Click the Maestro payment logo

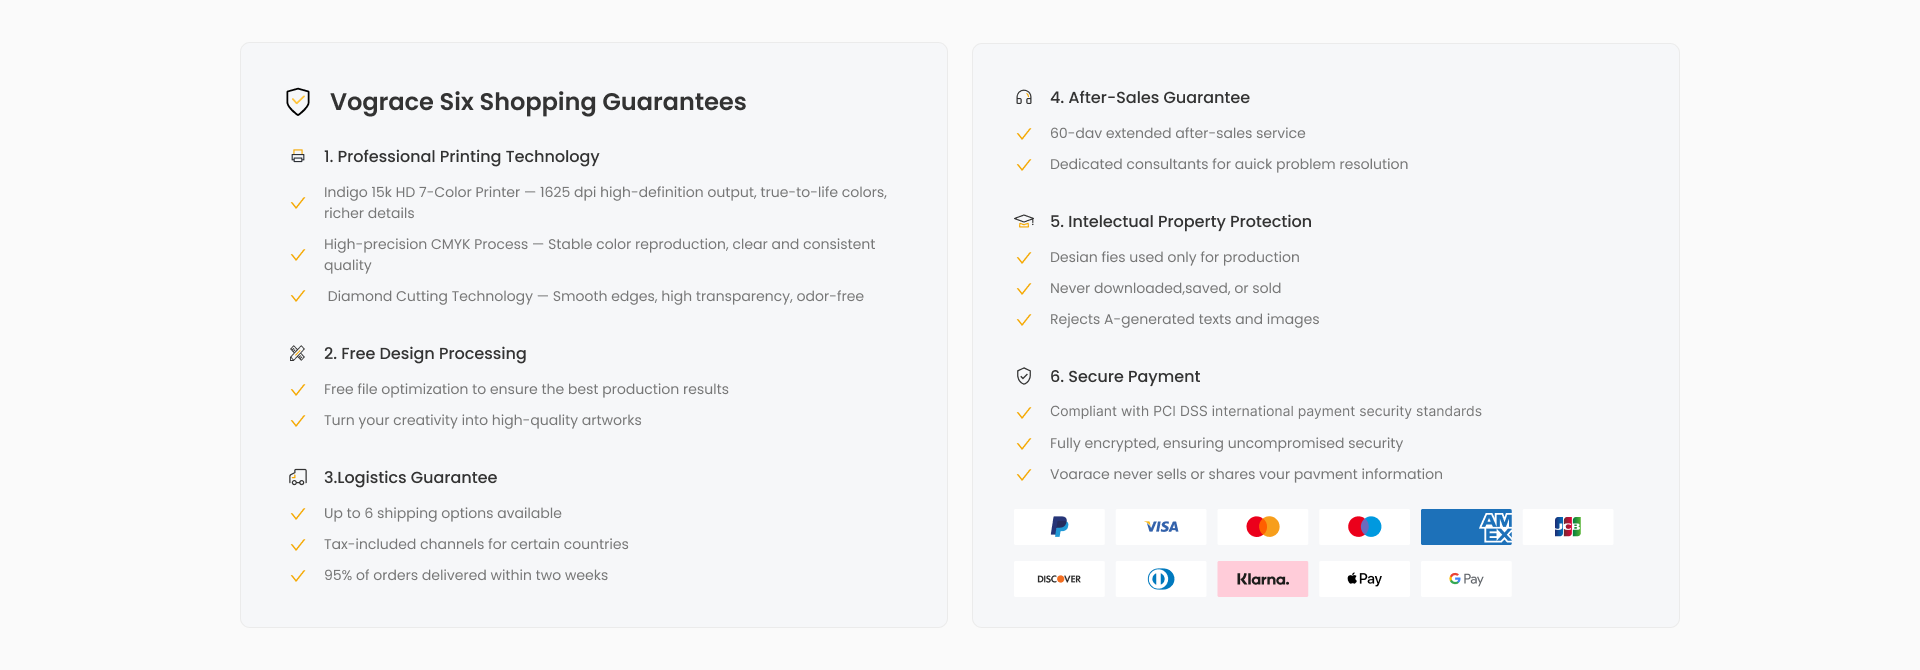1364,527
